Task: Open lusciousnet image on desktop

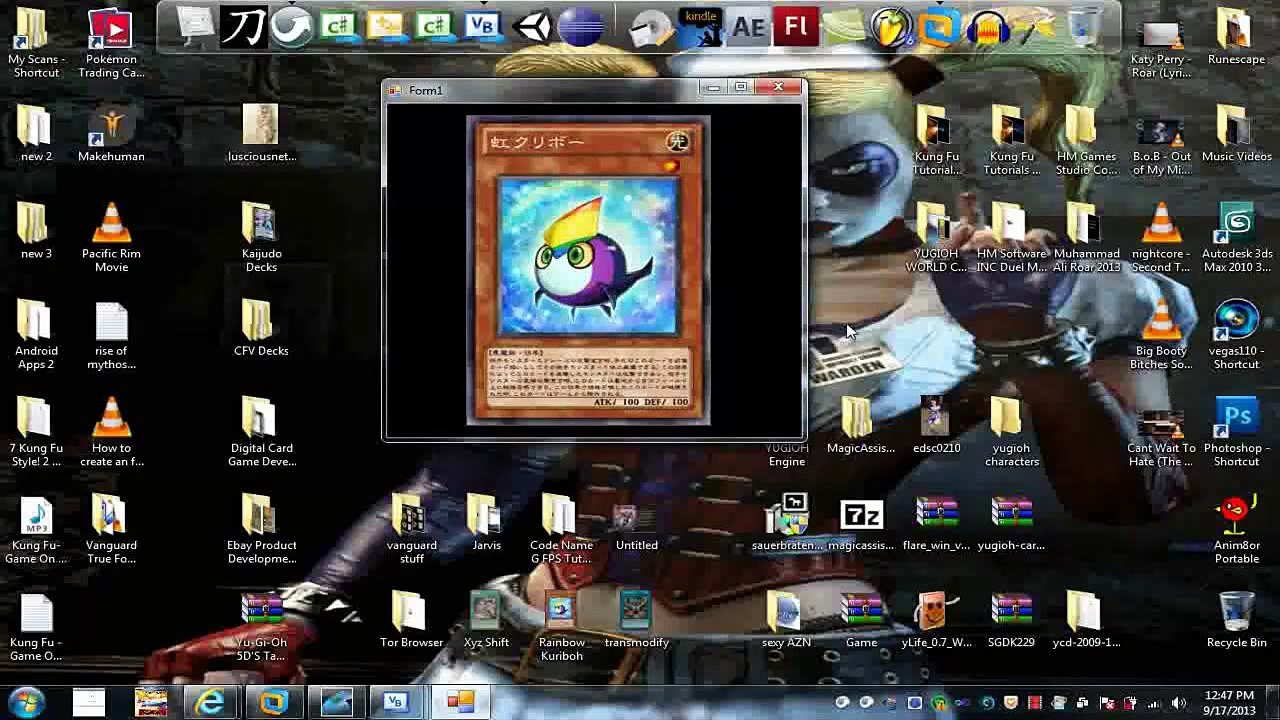Action: pyautogui.click(x=261, y=133)
